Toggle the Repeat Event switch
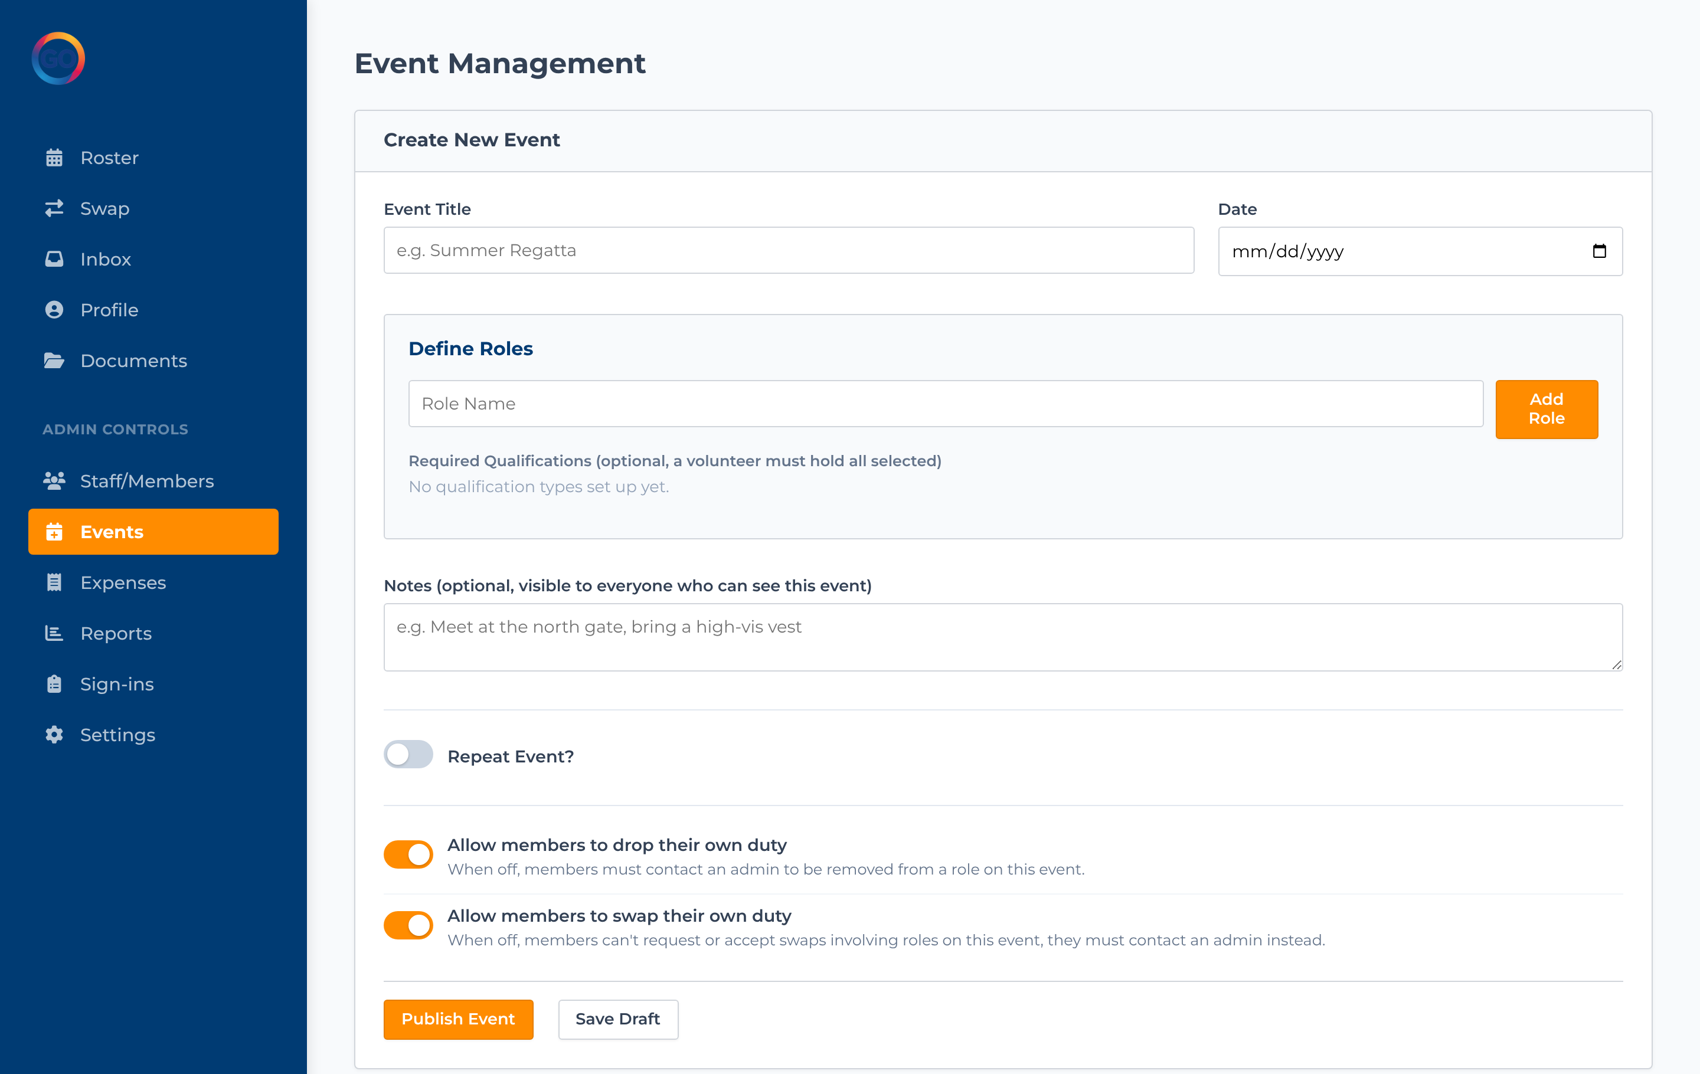Image resolution: width=1700 pixels, height=1074 pixels. click(x=408, y=755)
